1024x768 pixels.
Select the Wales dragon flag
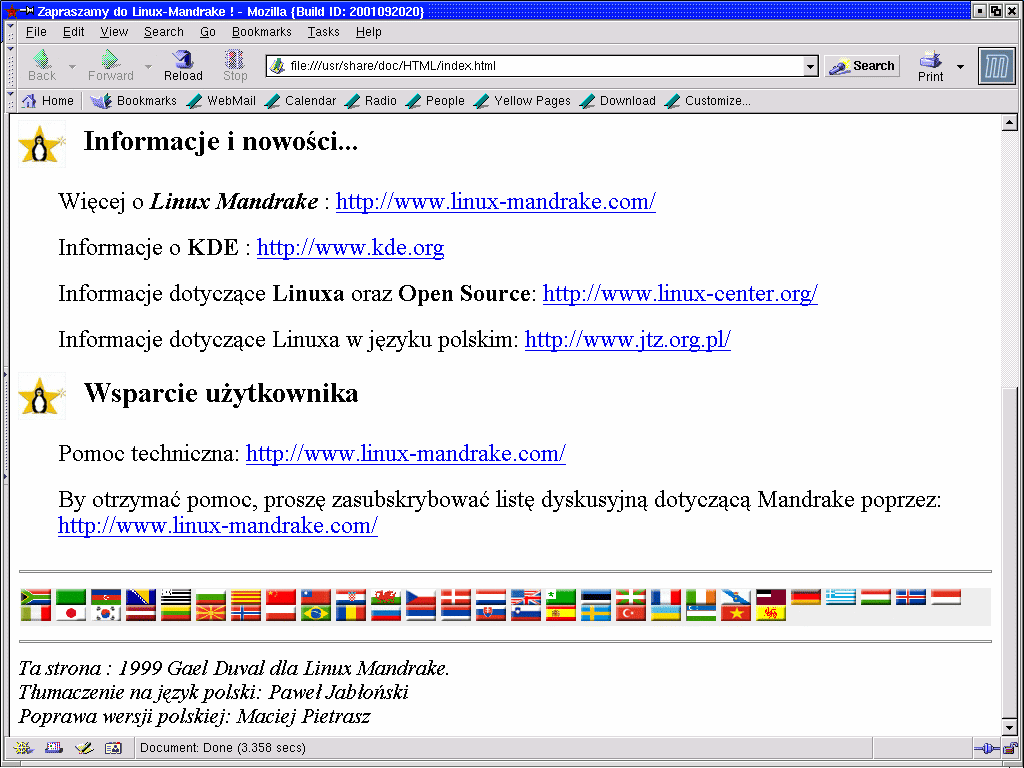point(385,597)
